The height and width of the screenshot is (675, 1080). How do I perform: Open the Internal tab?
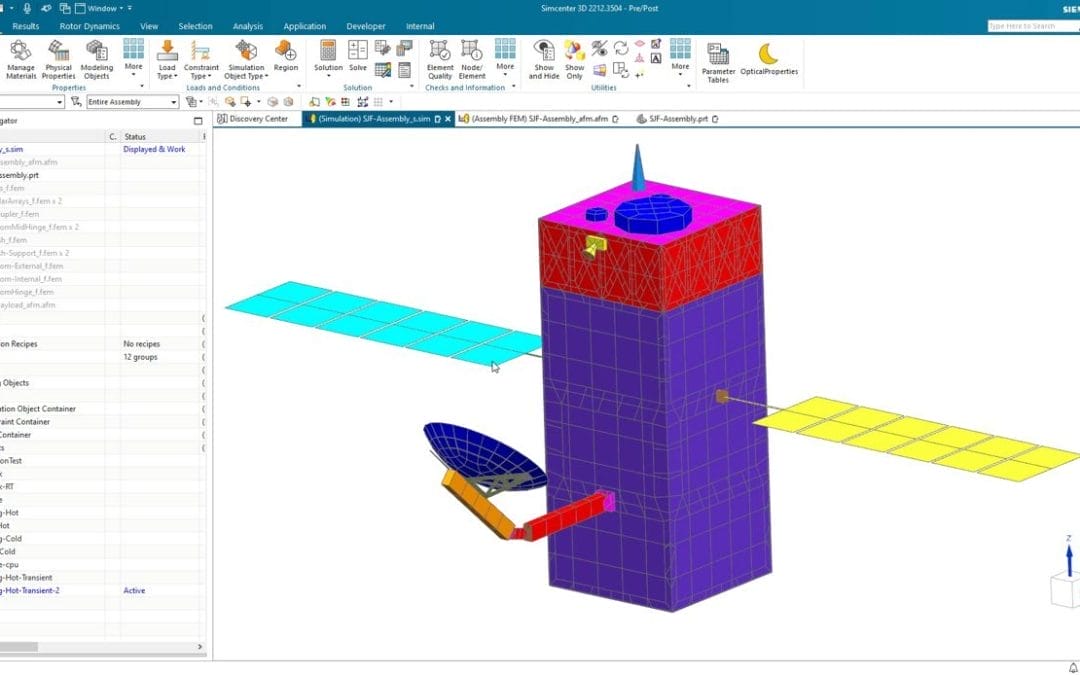pyautogui.click(x=420, y=26)
